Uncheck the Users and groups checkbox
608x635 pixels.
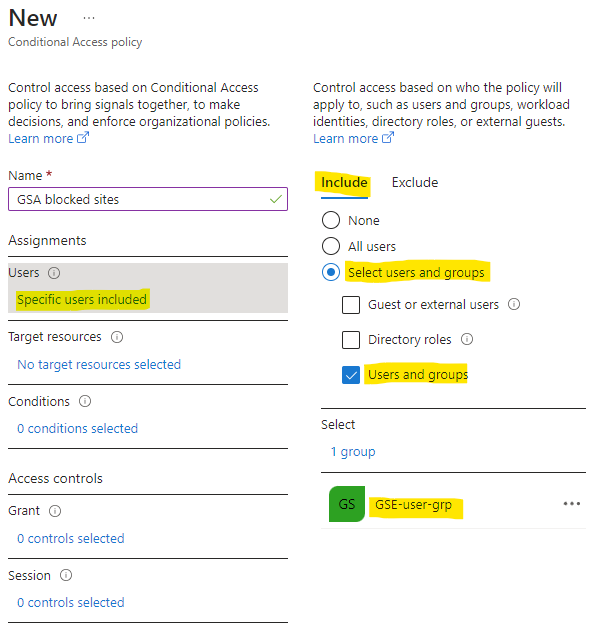(x=351, y=375)
